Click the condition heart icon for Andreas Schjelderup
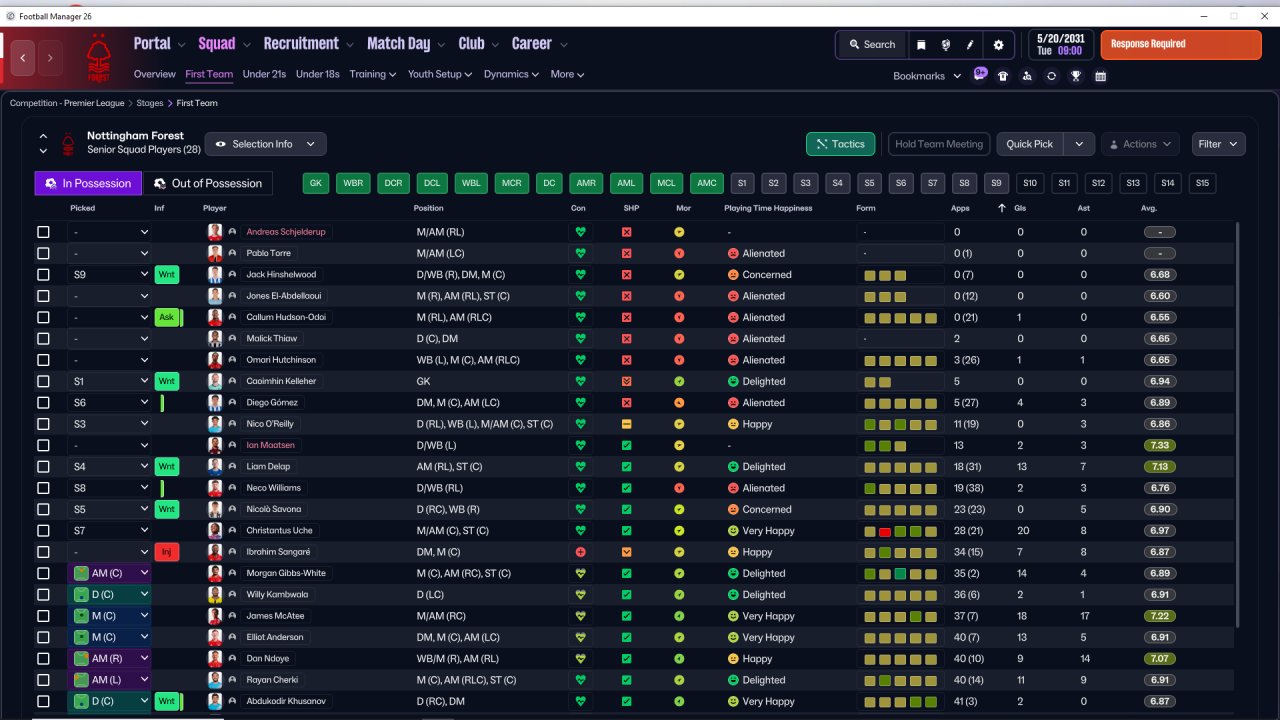The height and width of the screenshot is (720, 1280). (x=579, y=232)
